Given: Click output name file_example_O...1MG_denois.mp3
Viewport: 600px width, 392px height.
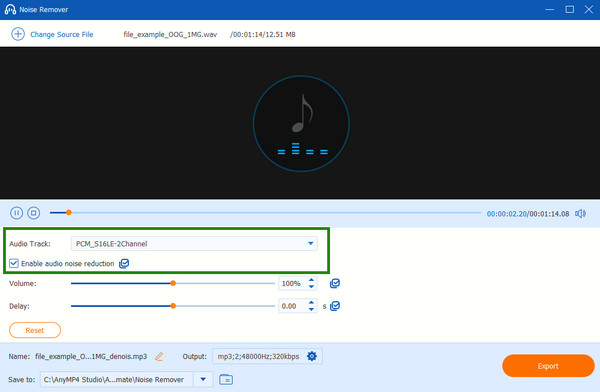Looking at the screenshot, I should point(91,356).
